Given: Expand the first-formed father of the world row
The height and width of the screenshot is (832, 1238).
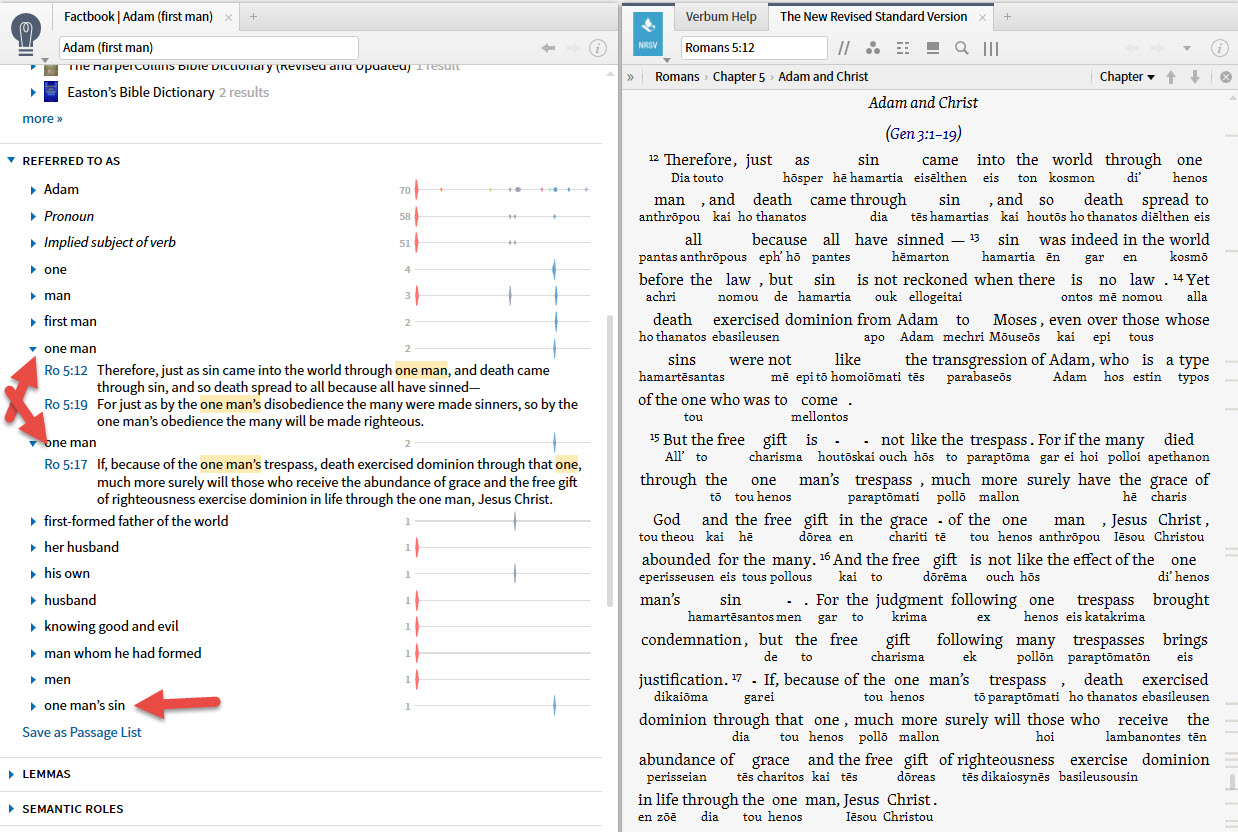Looking at the screenshot, I should tap(33, 522).
